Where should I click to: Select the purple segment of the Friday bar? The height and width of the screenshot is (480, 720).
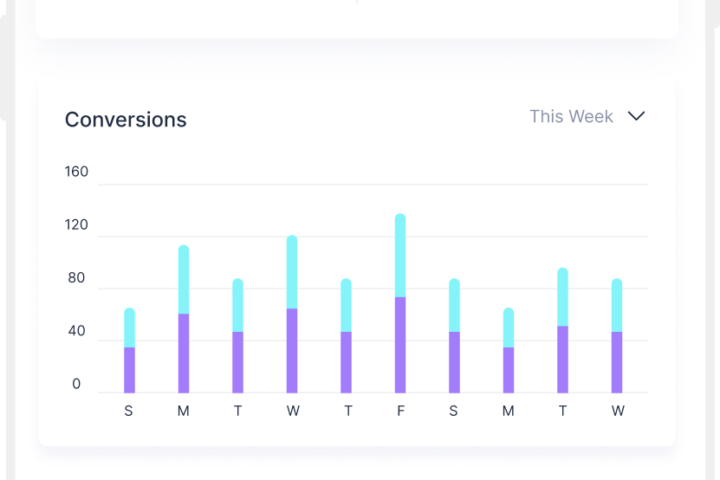click(400, 345)
